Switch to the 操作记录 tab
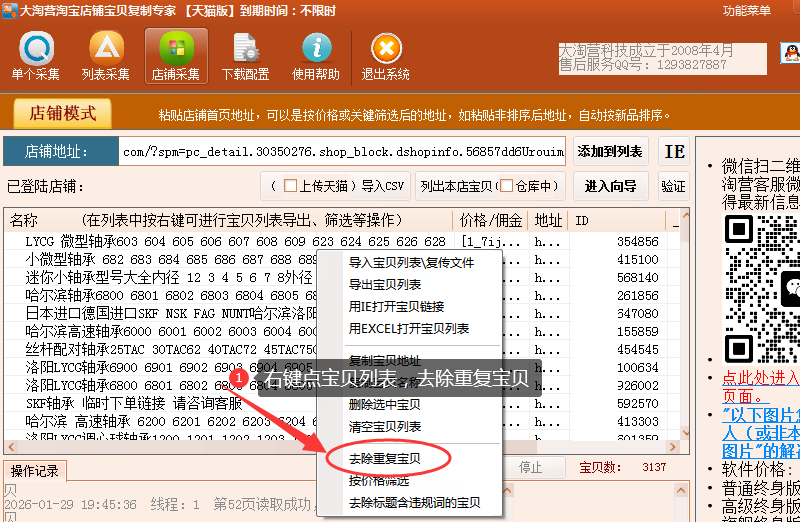The height and width of the screenshot is (522, 800). pyautogui.click(x=35, y=469)
